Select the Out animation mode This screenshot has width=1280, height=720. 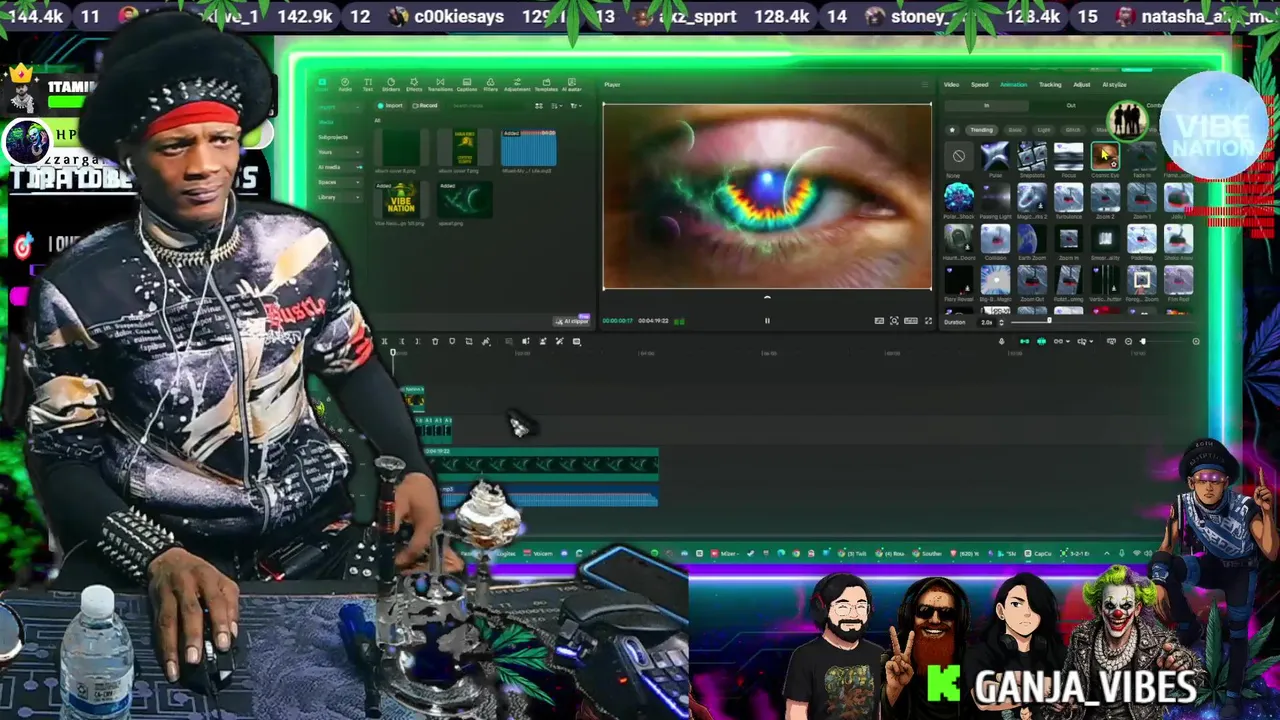pos(1071,105)
